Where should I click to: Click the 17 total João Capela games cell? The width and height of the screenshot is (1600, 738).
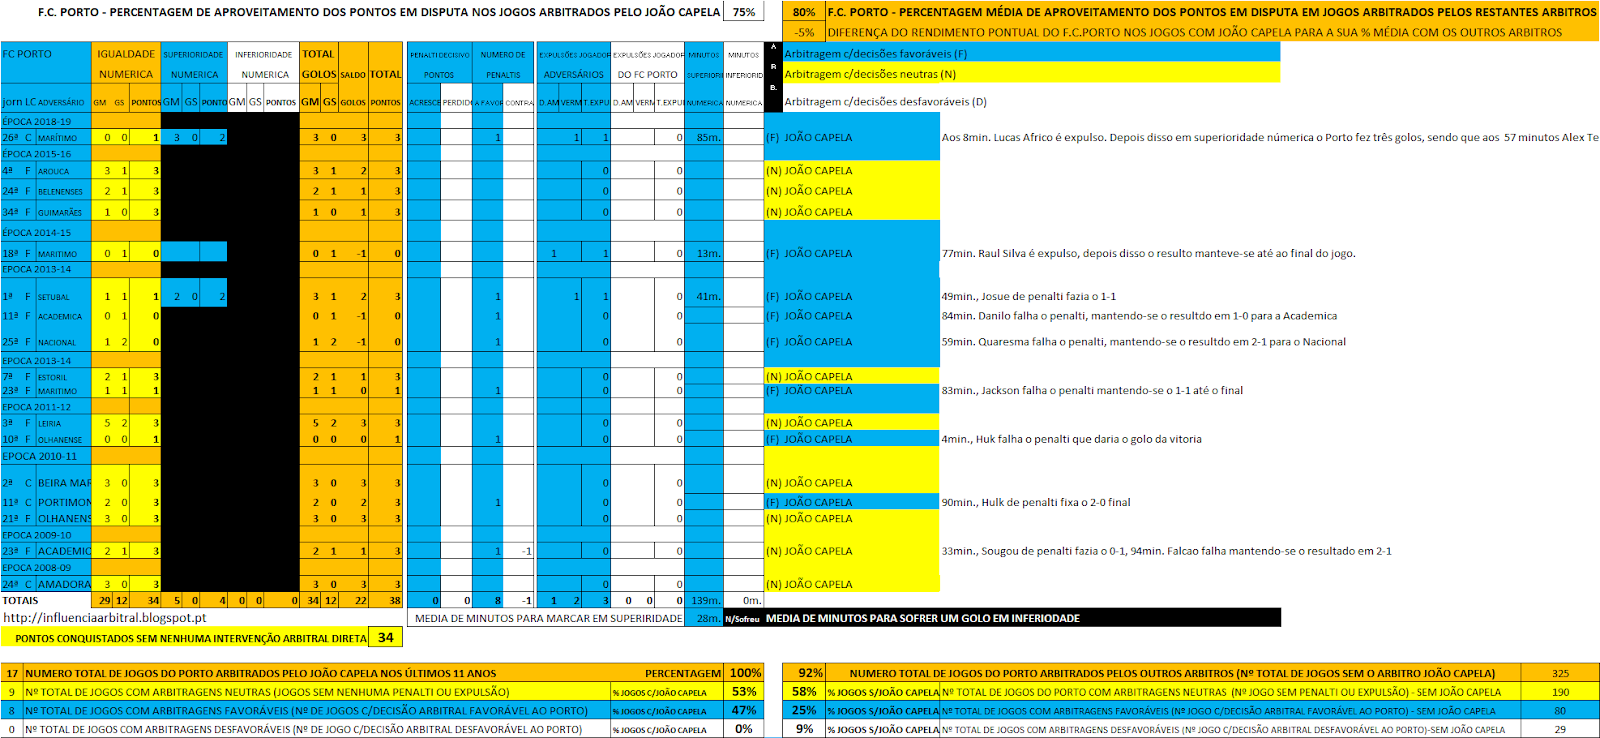pyautogui.click(x=12, y=673)
